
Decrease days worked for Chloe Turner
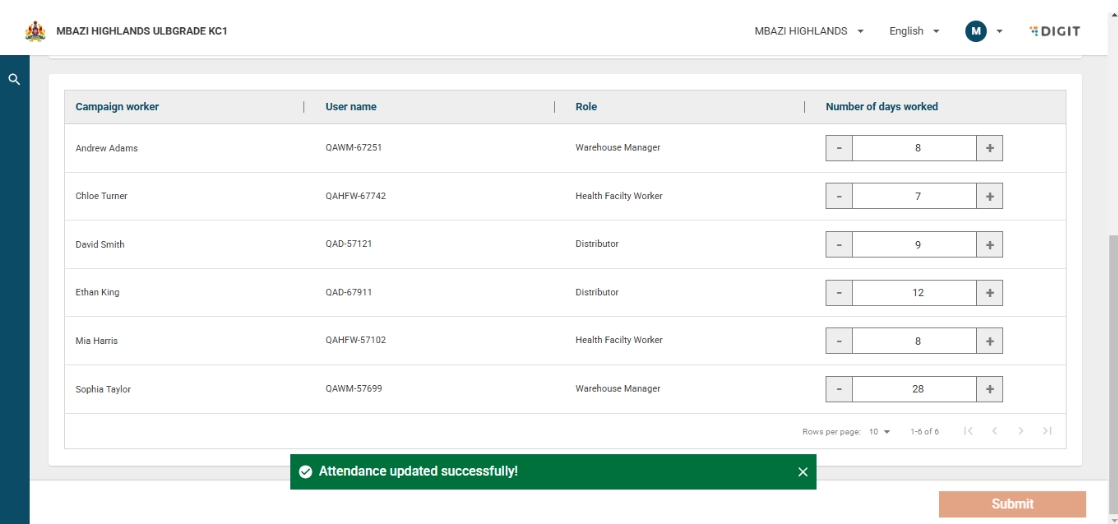tap(839, 196)
